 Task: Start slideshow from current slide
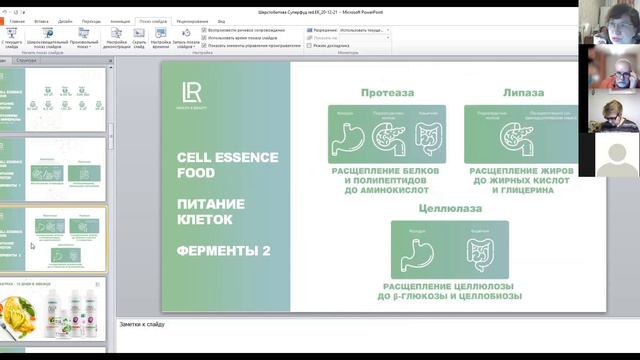(x=11, y=38)
